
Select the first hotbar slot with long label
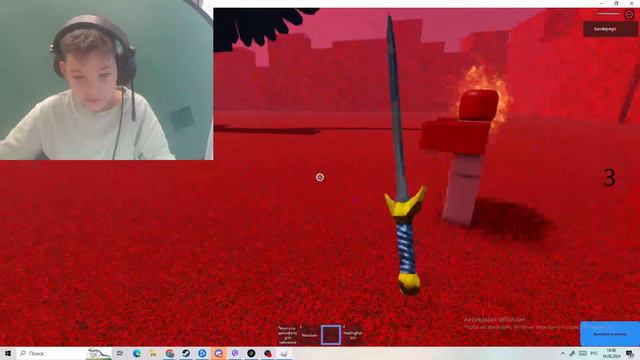click(288, 335)
